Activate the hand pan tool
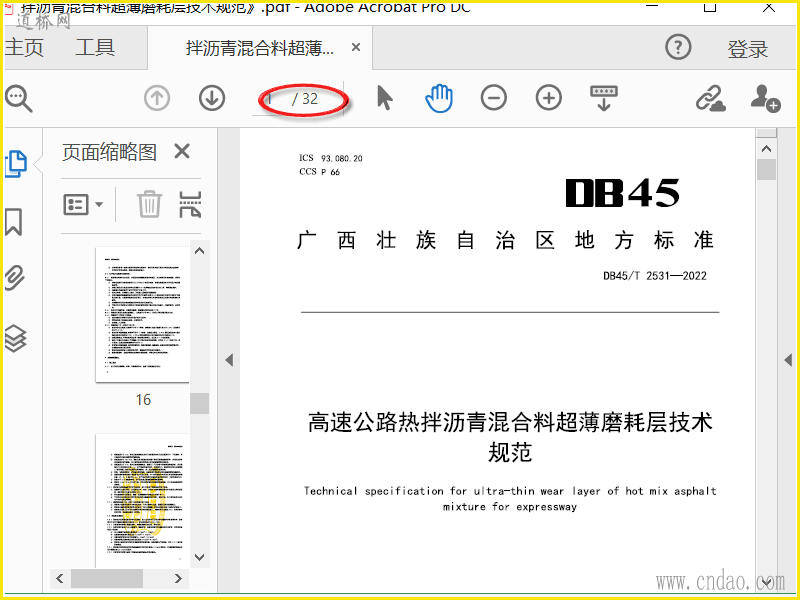 [x=439, y=98]
